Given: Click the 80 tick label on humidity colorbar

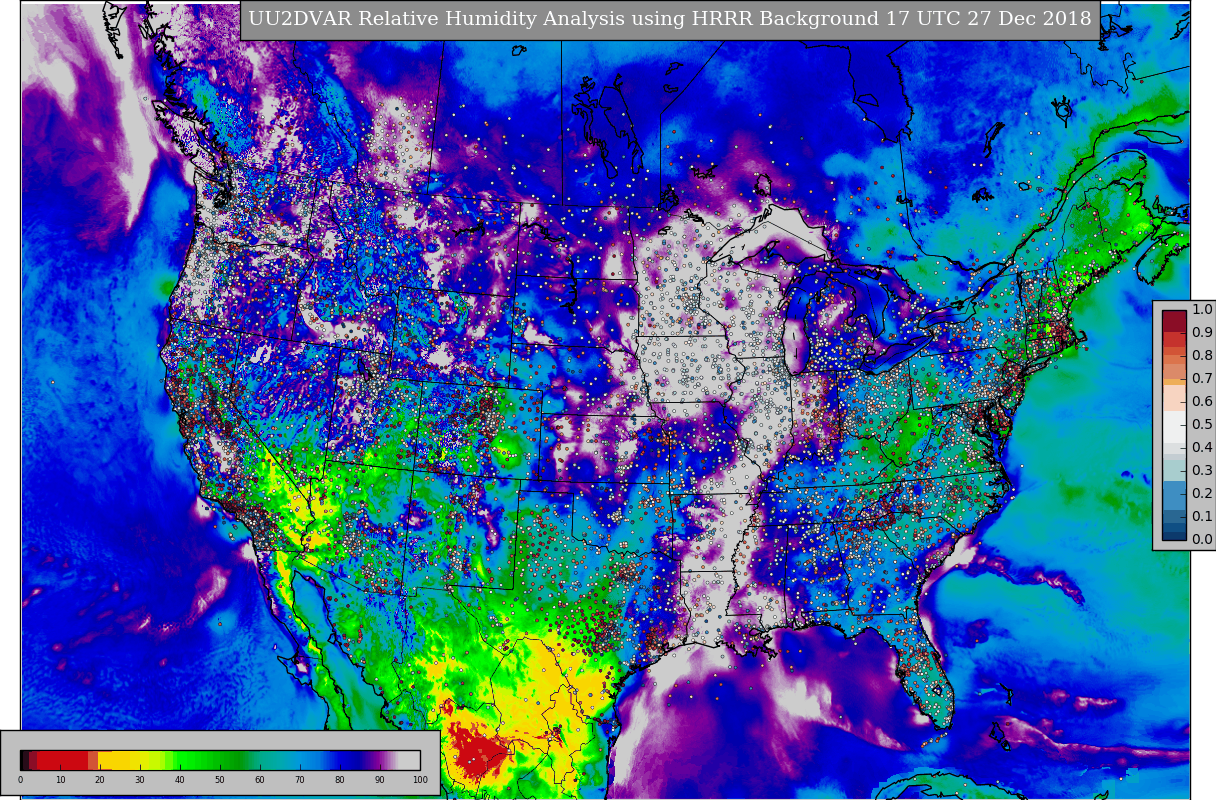Looking at the screenshot, I should pos(340,780).
